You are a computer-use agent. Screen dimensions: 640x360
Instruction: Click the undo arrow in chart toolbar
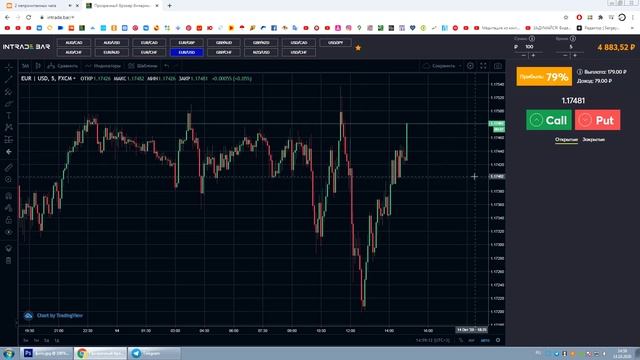tap(167, 66)
